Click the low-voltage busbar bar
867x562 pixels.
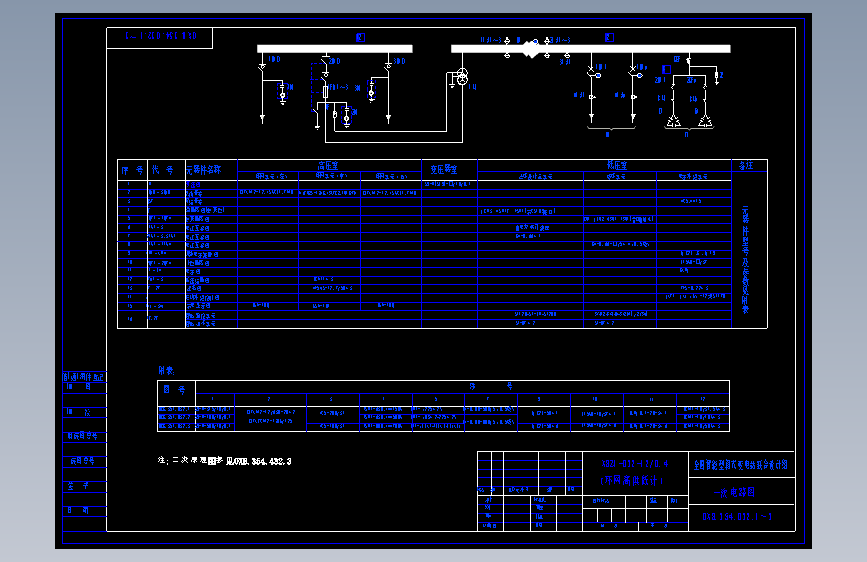click(591, 49)
